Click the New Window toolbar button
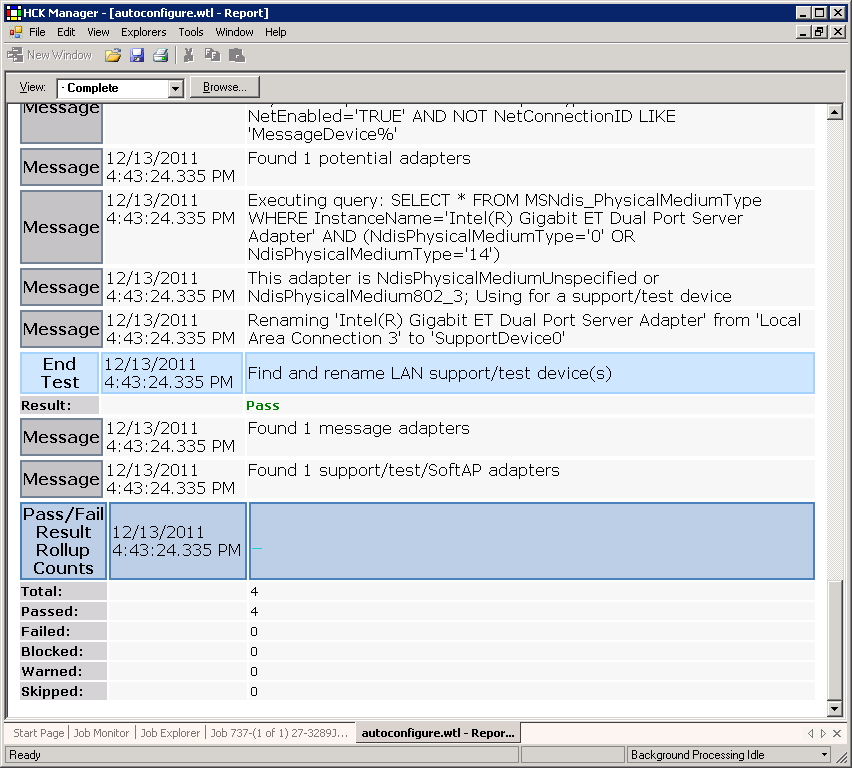The image size is (852, 768). tap(49, 55)
